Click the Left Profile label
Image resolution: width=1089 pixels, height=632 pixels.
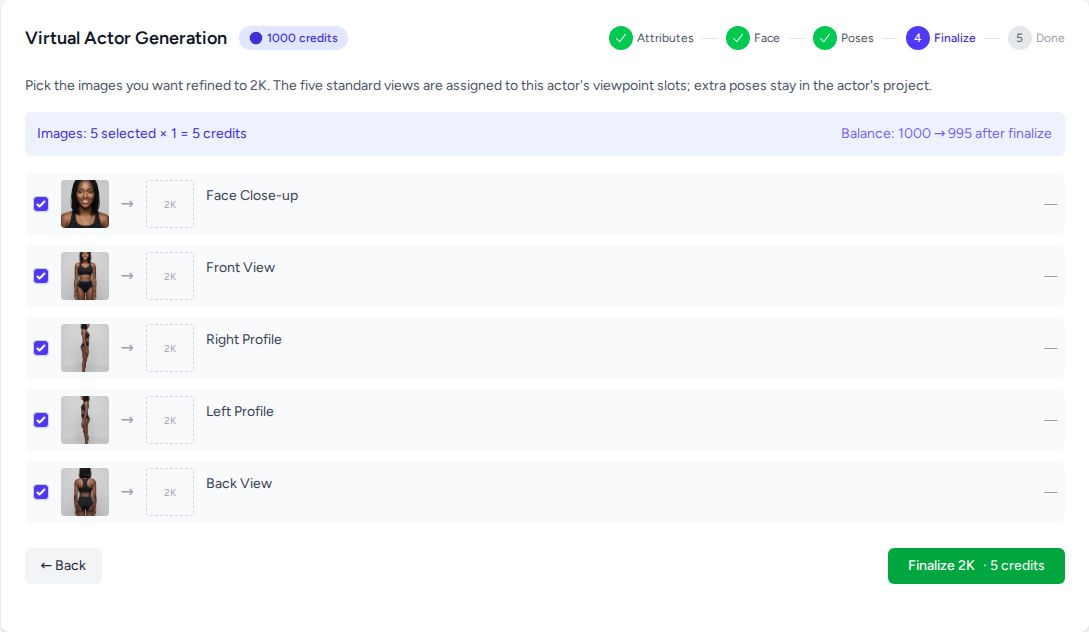pyautogui.click(x=240, y=412)
